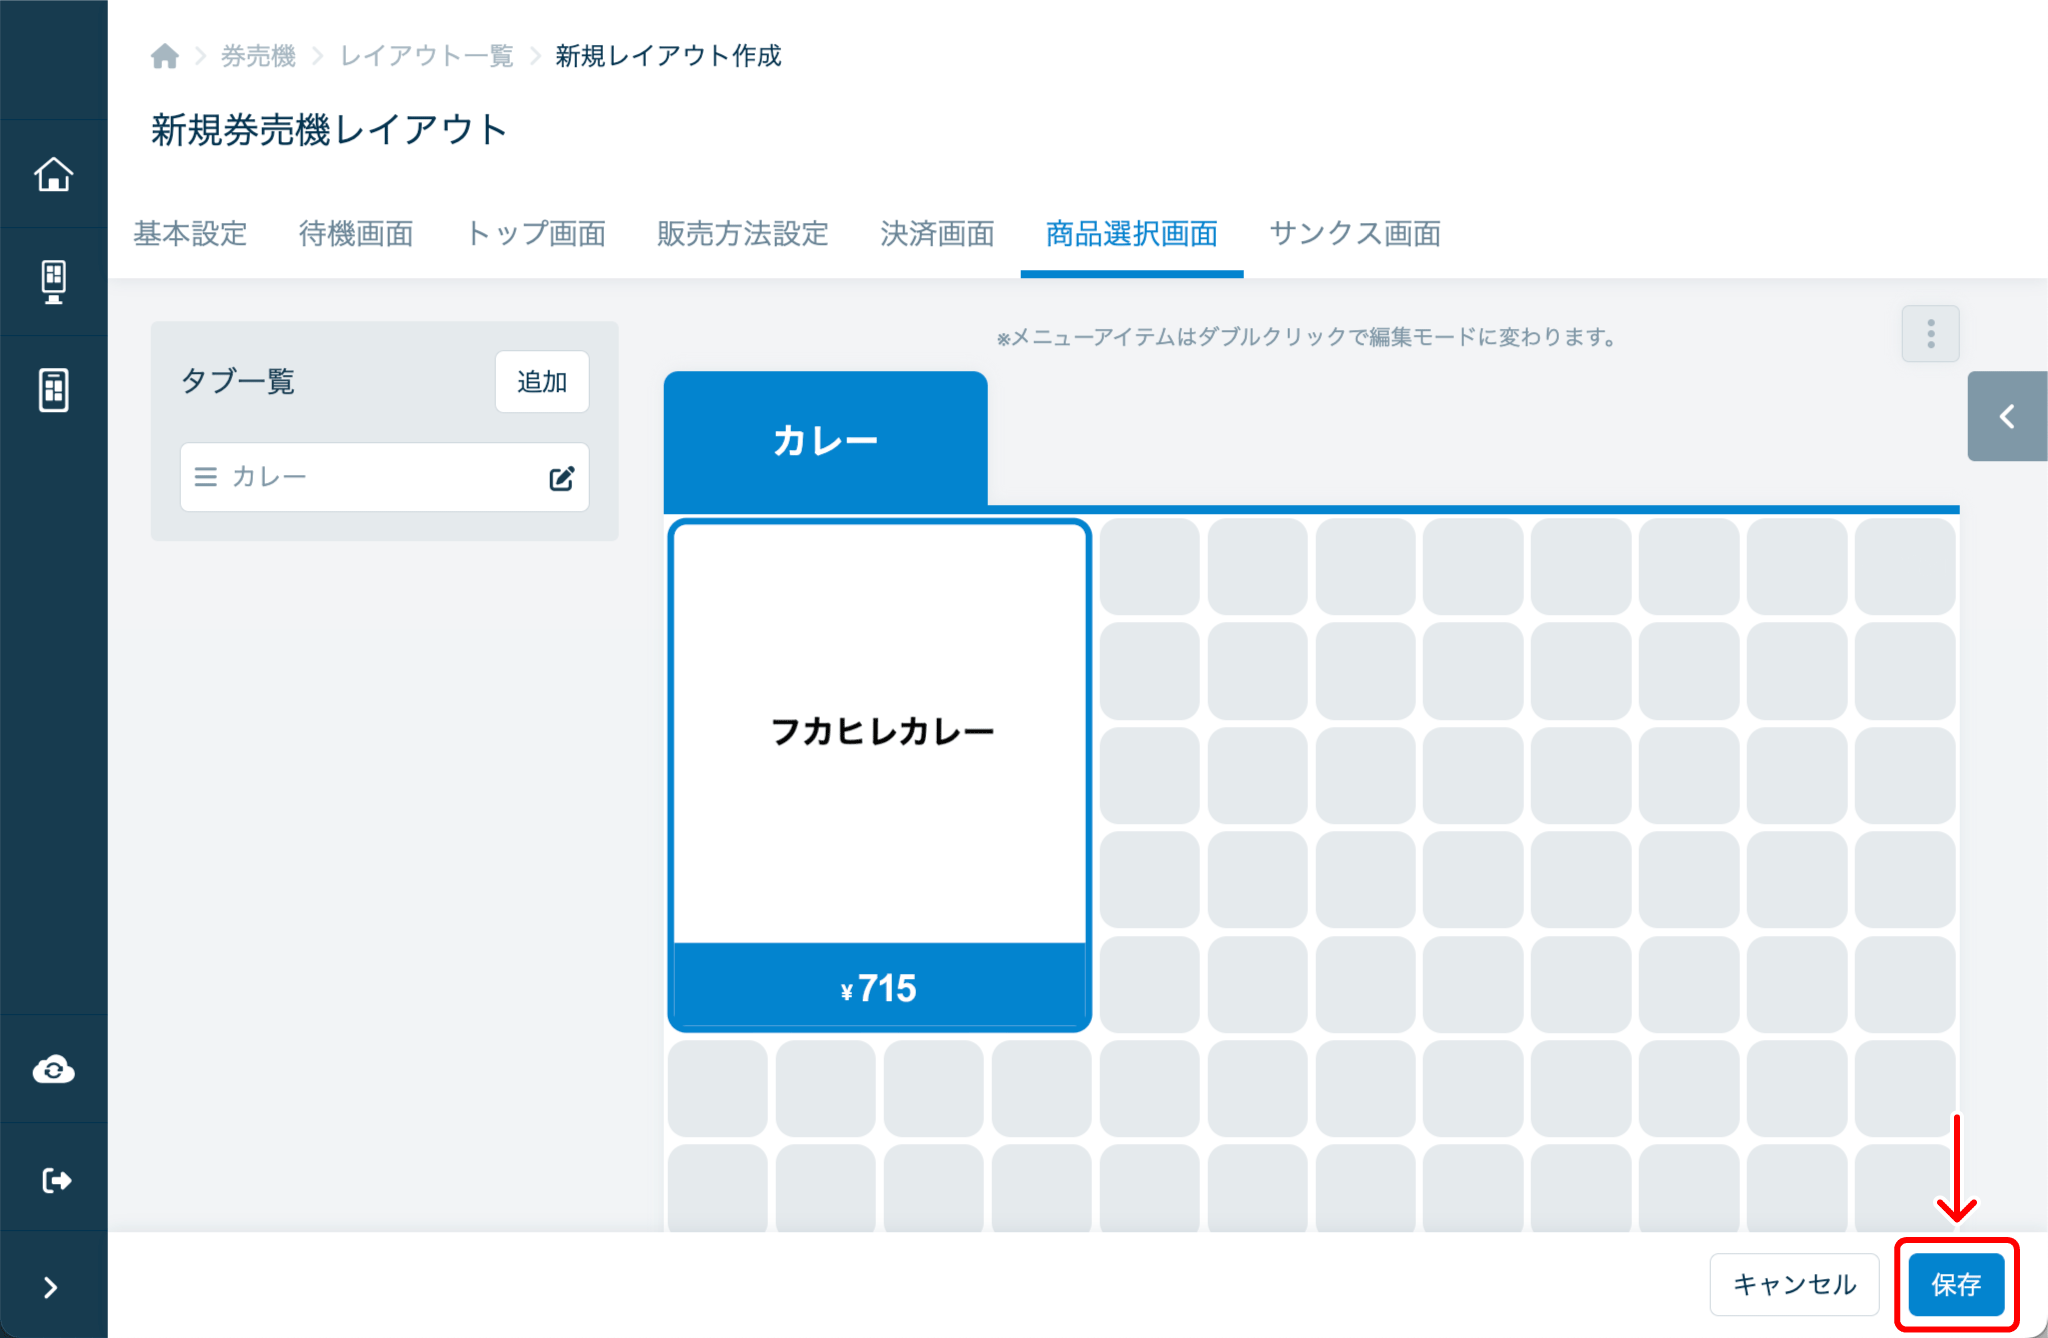Switch to the 基本設定 tab

click(x=190, y=234)
